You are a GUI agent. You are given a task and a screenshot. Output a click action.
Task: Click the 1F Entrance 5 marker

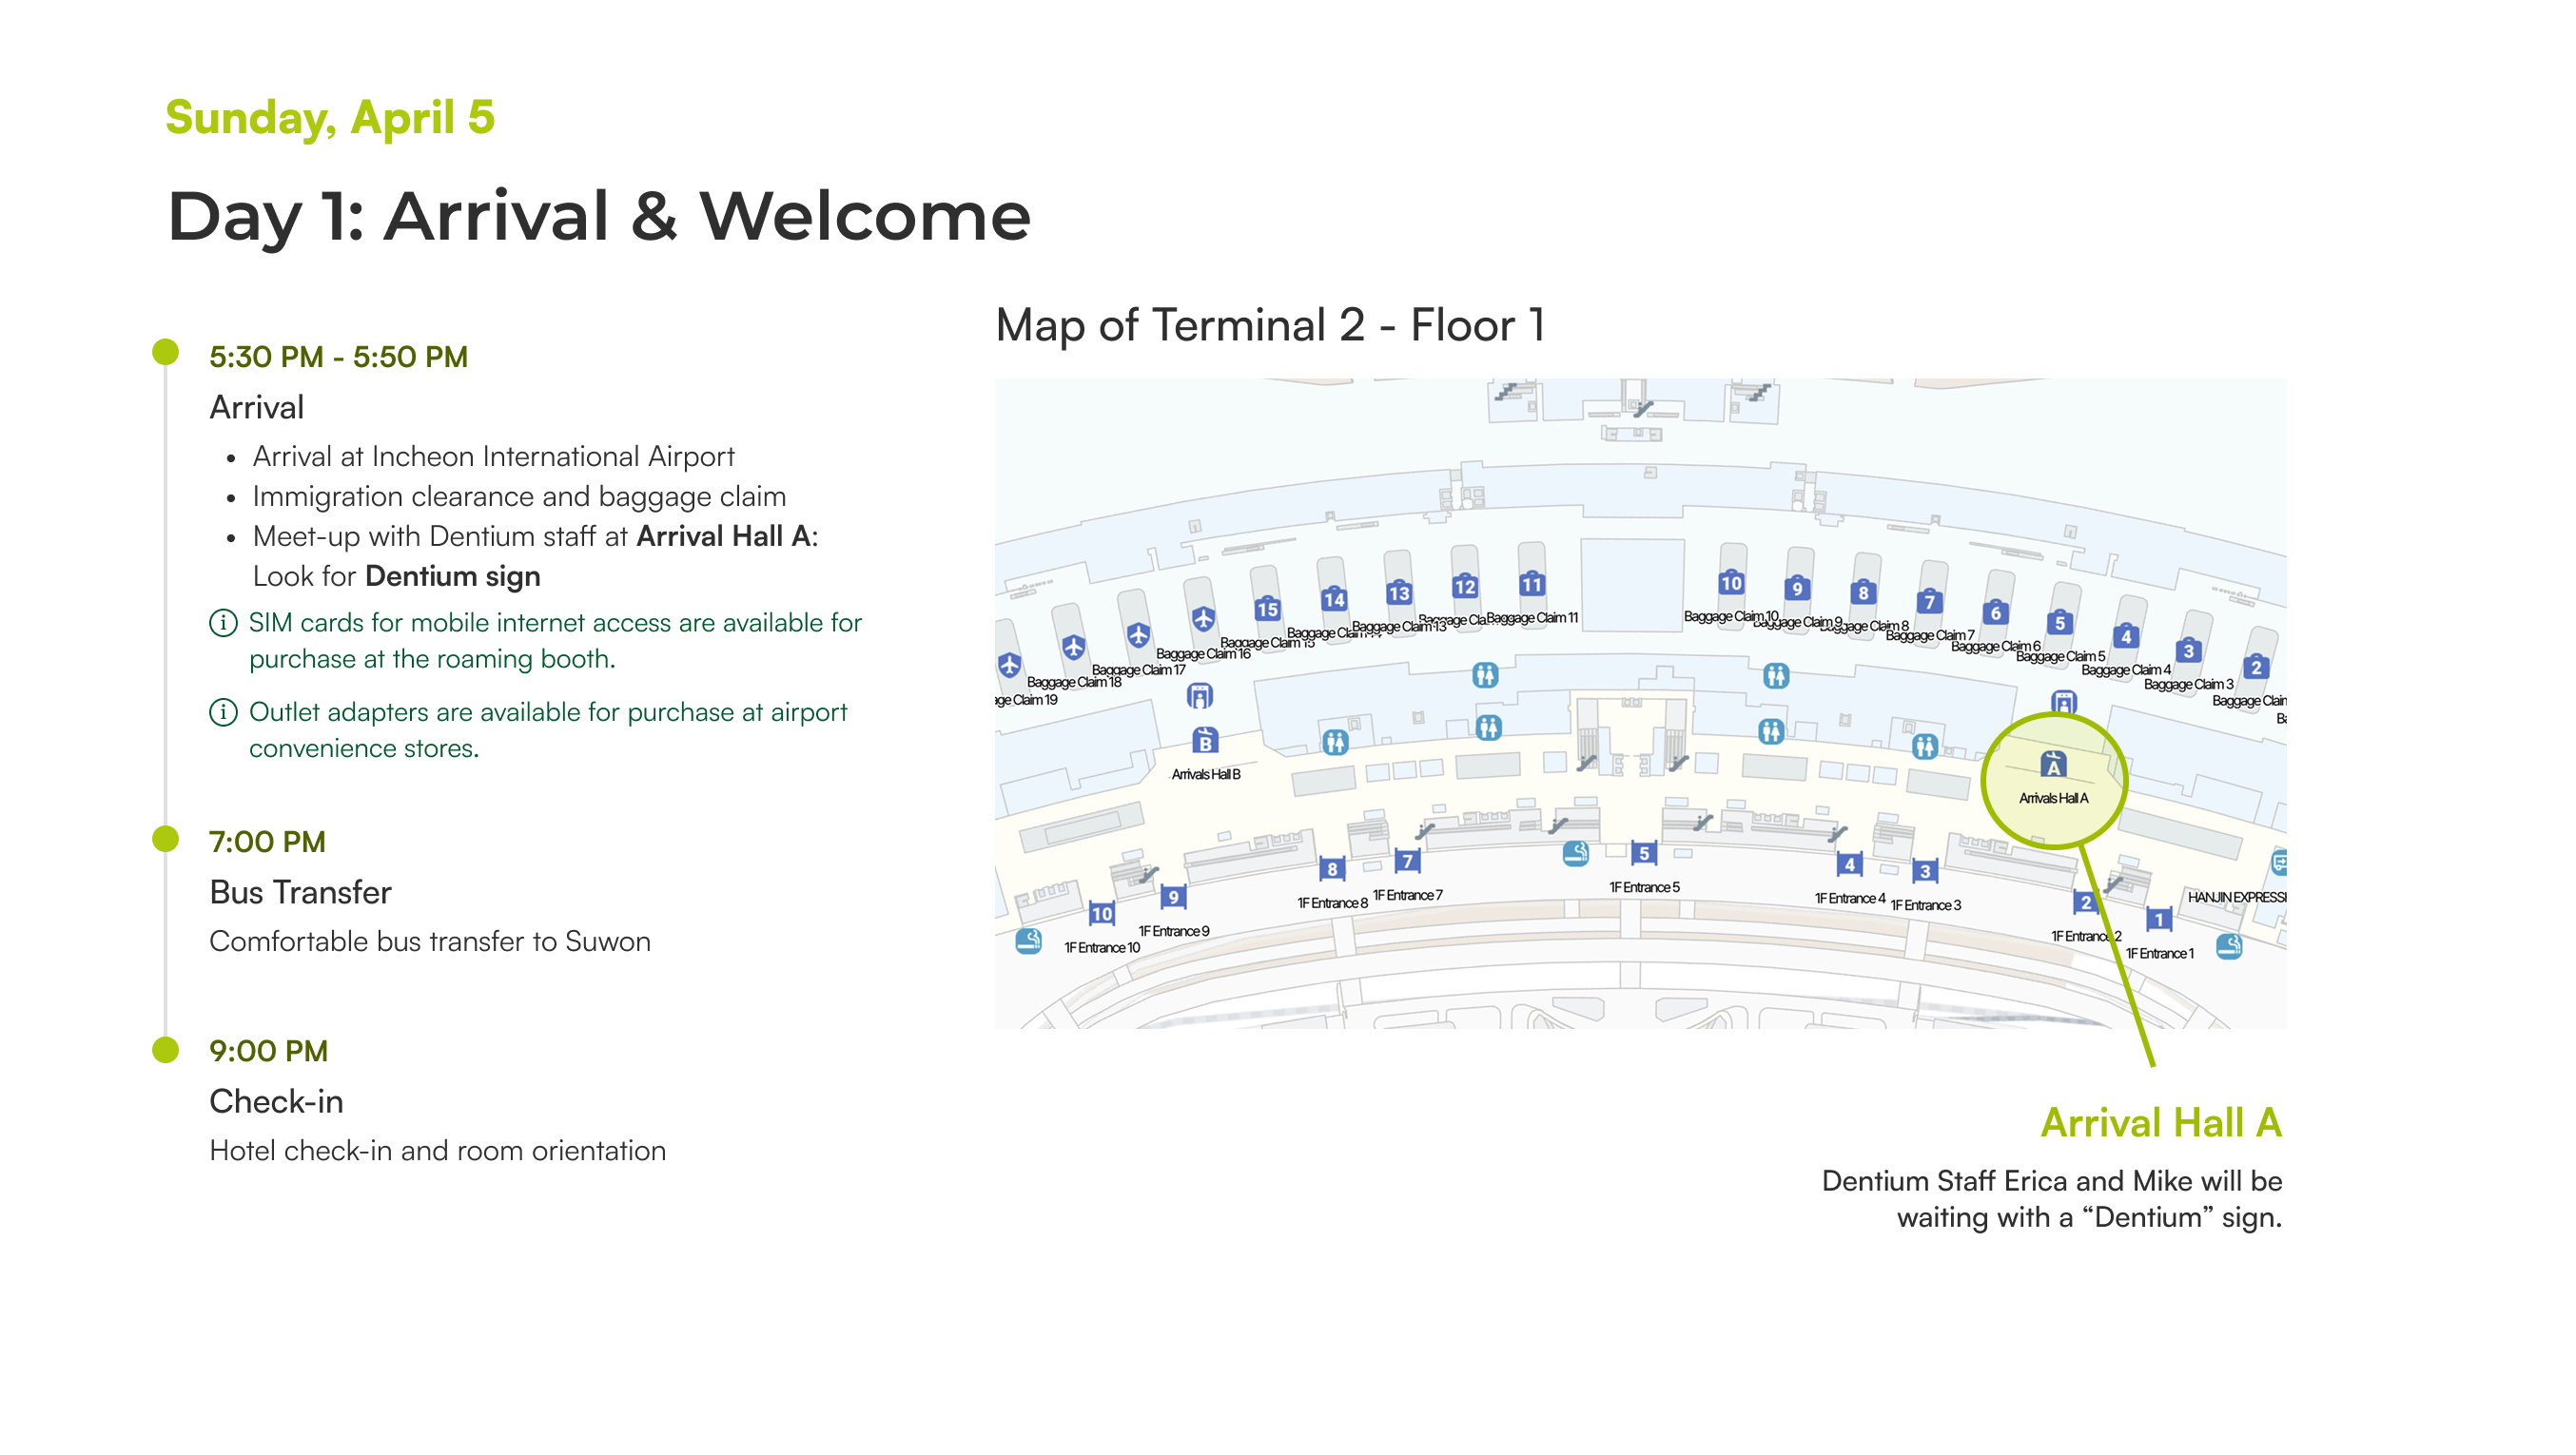pos(1643,854)
